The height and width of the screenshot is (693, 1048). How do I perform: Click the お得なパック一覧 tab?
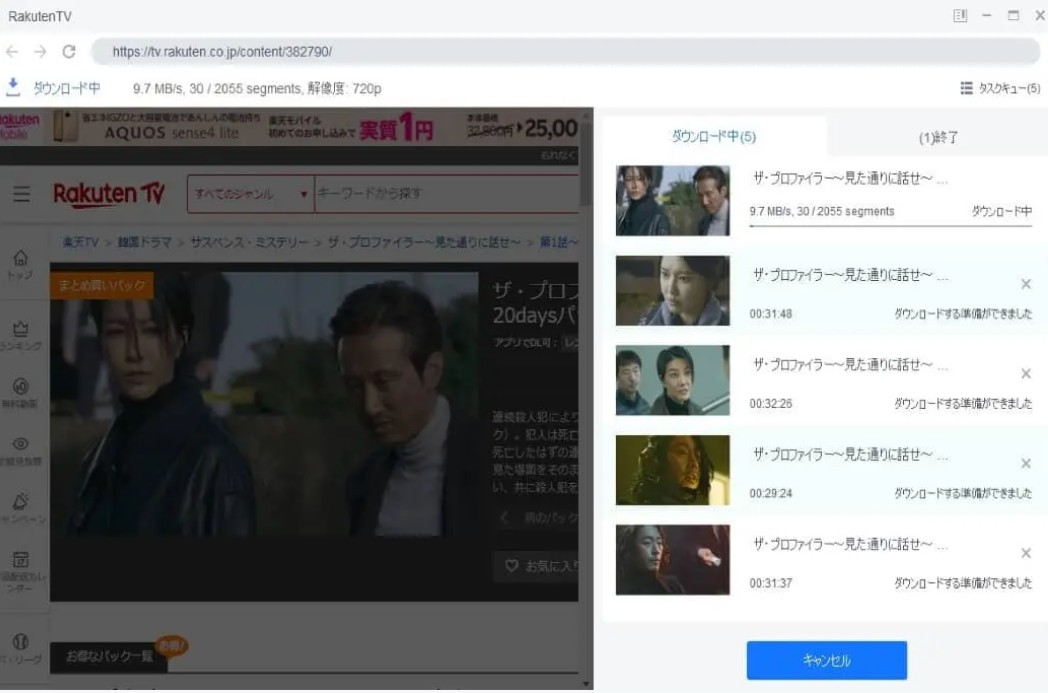(109, 657)
